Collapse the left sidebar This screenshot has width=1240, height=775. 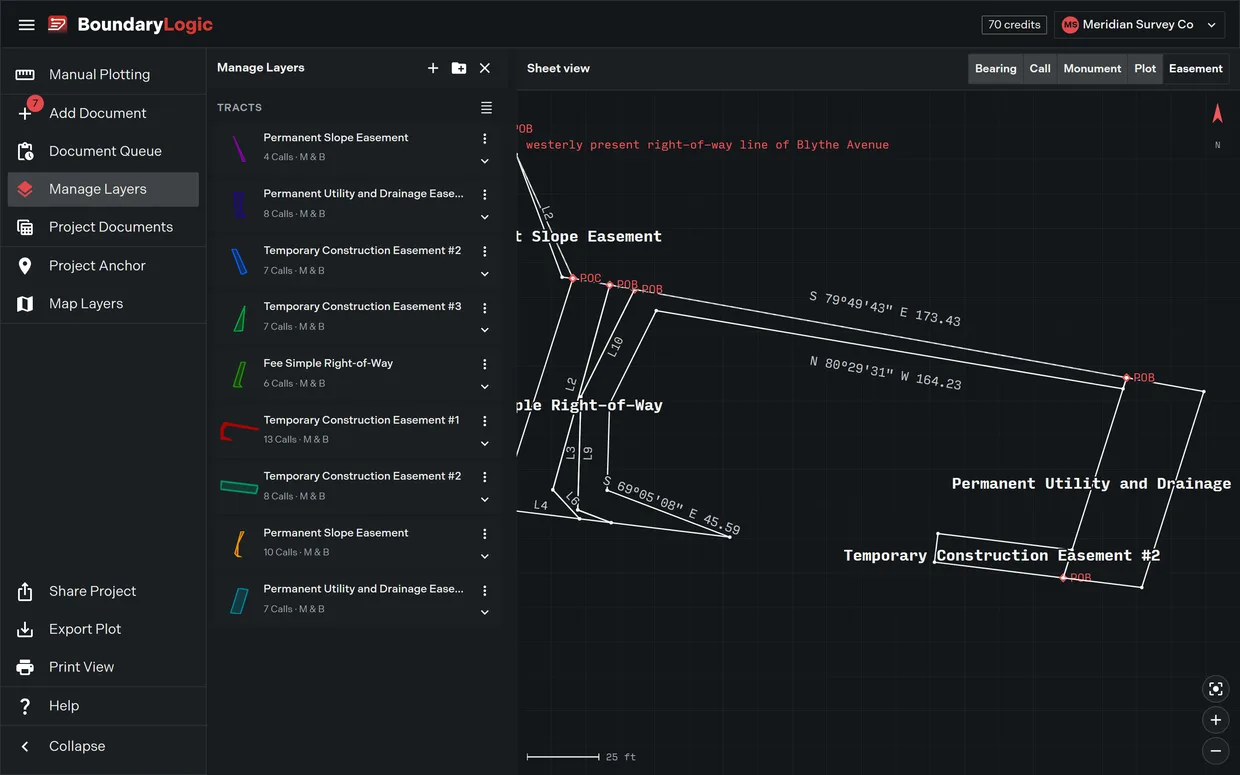coord(103,746)
